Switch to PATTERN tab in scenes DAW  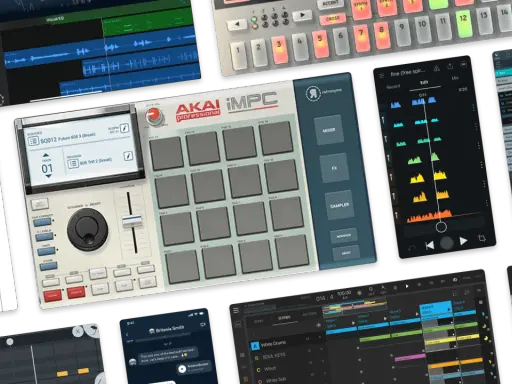pos(309,314)
